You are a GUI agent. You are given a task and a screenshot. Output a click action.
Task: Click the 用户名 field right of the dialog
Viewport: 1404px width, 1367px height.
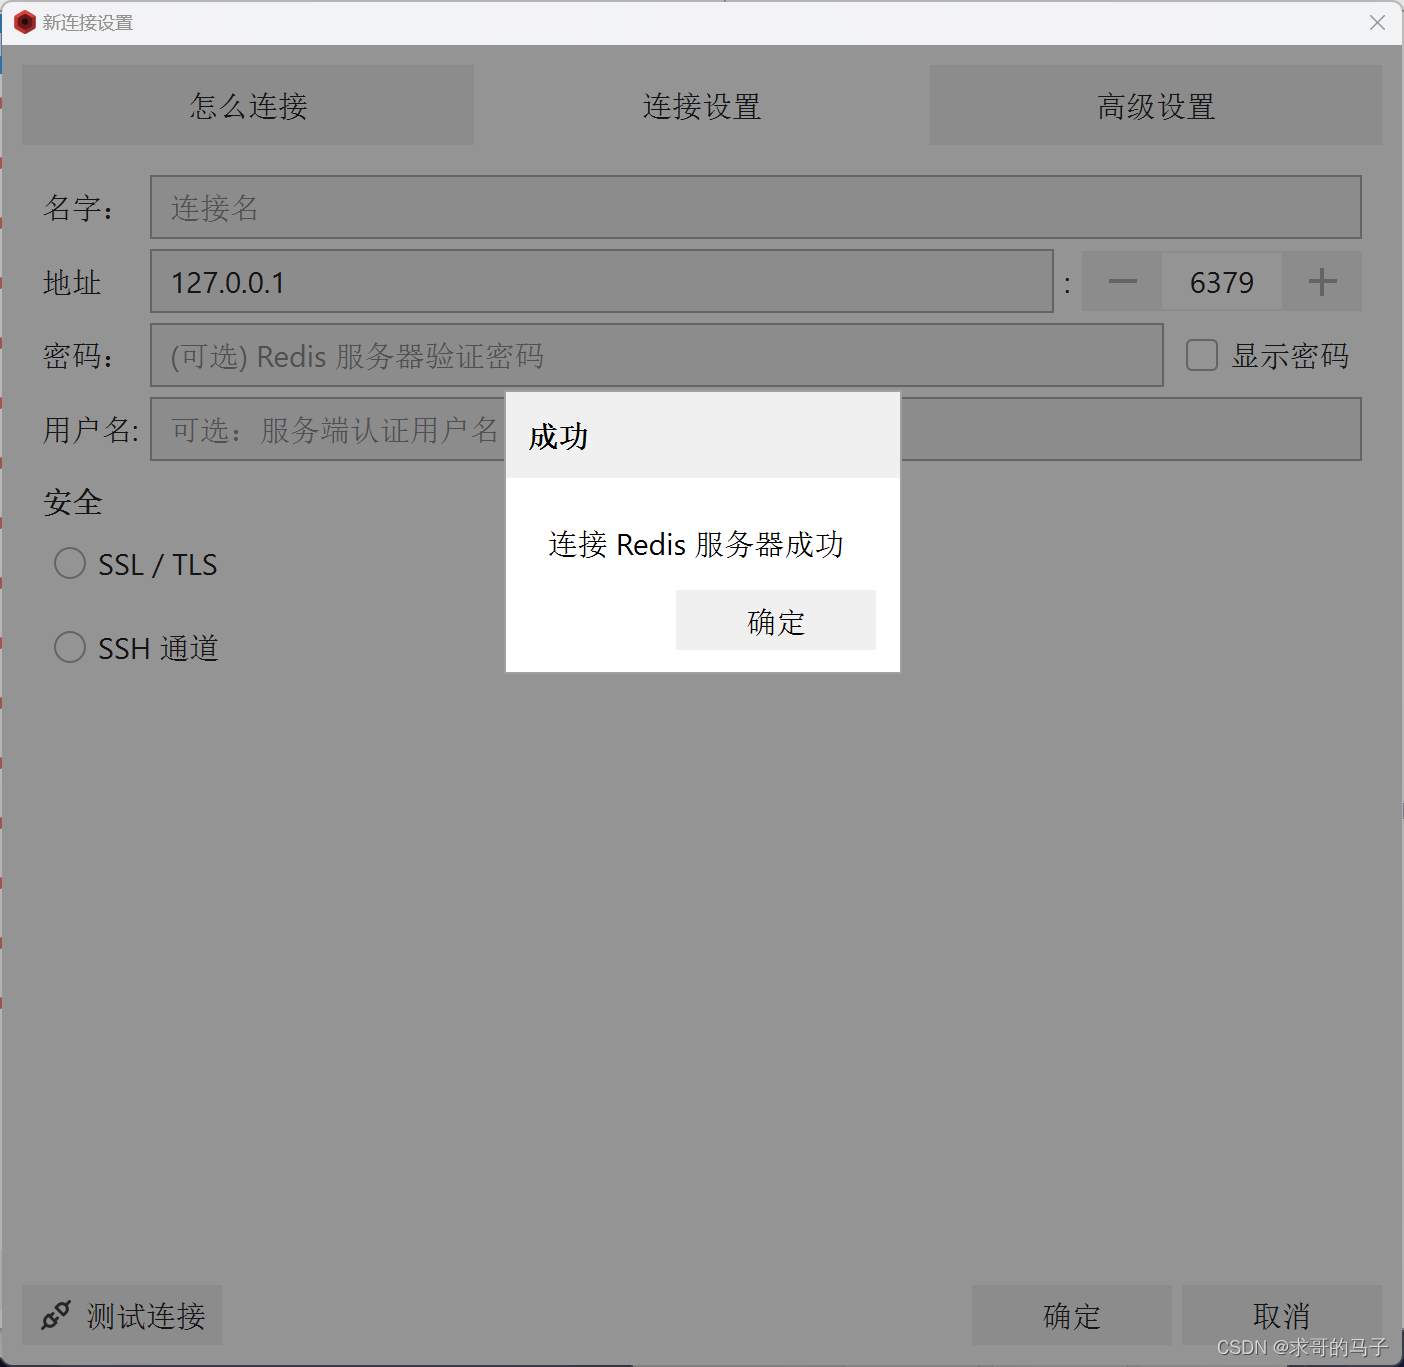coord(1131,429)
